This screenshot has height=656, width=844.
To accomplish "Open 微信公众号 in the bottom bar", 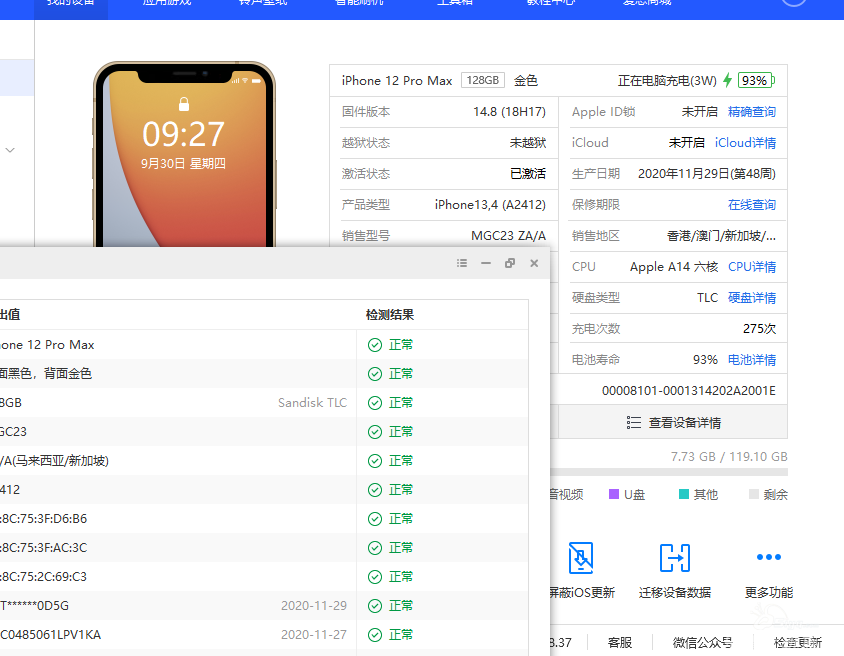I will [x=702, y=643].
